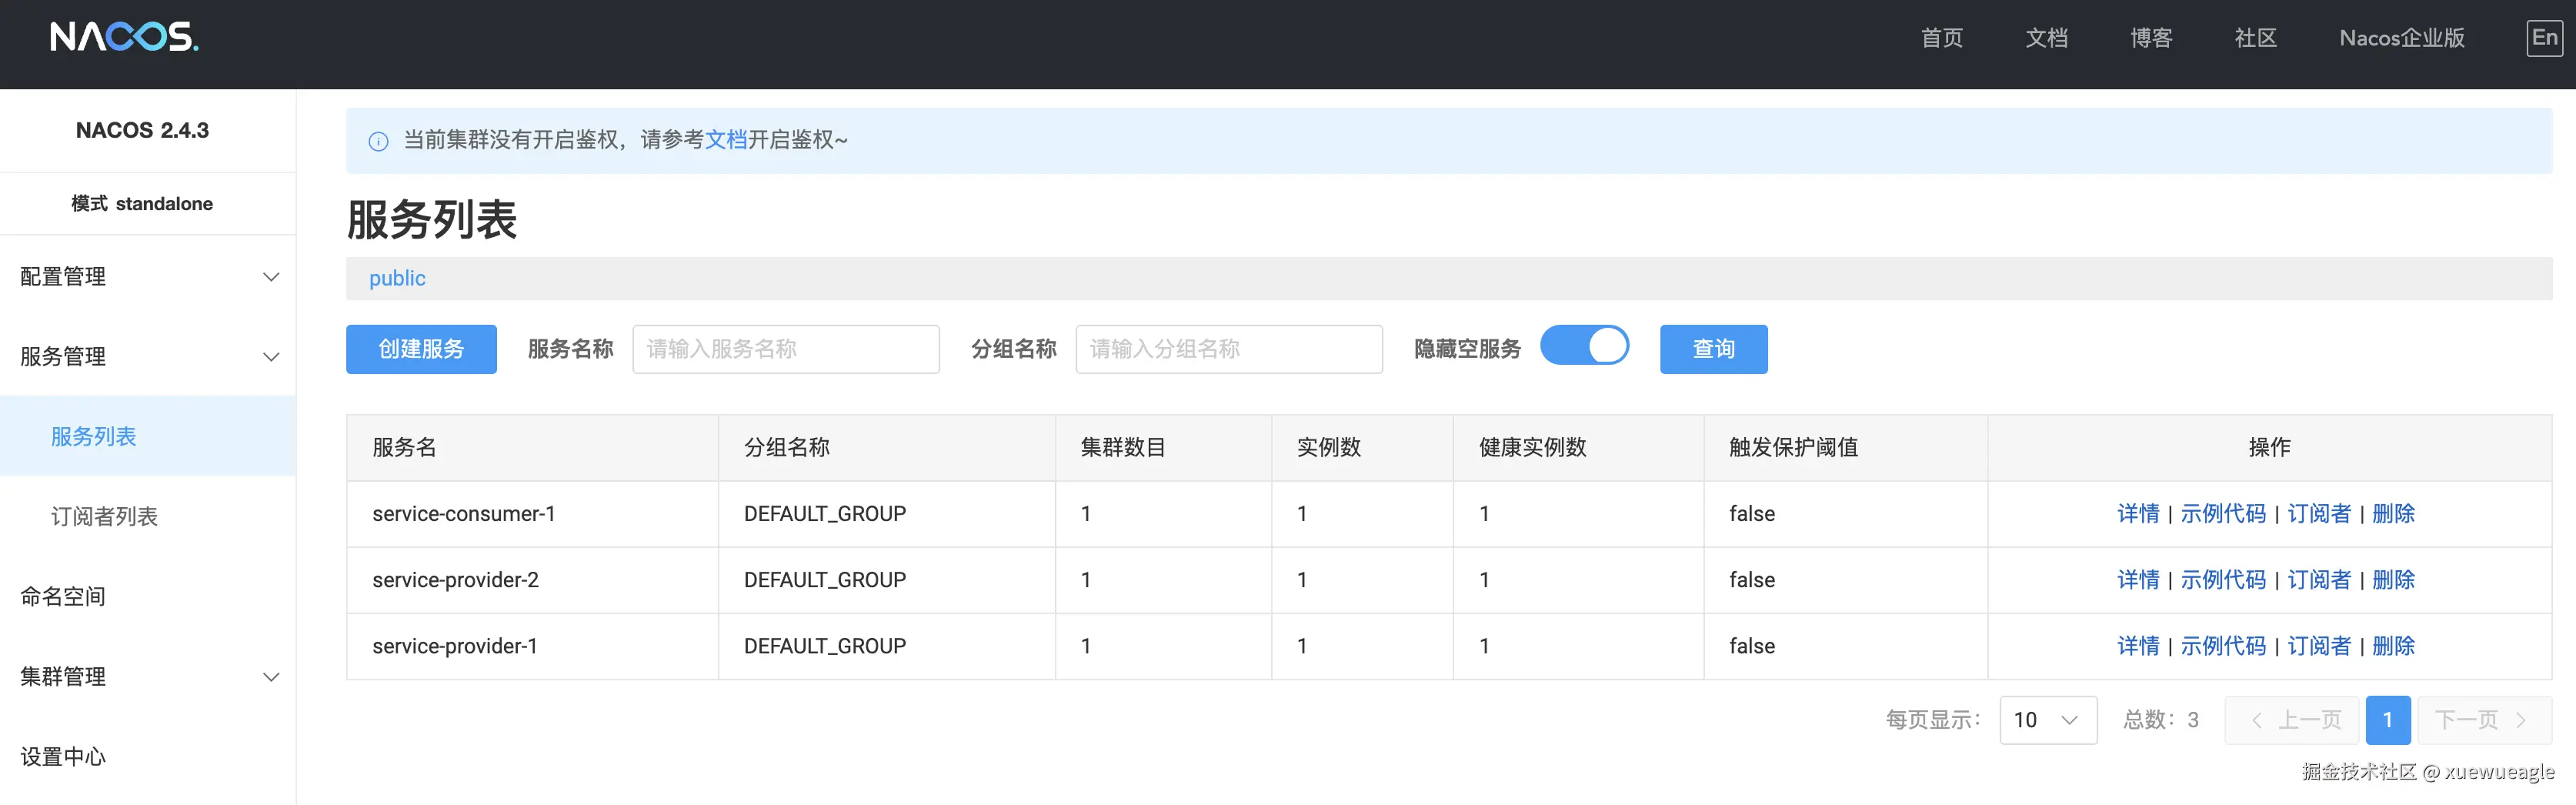The width and height of the screenshot is (2576, 805).
Task: Open 命名空间 from the sidebar
Action: click(x=62, y=596)
